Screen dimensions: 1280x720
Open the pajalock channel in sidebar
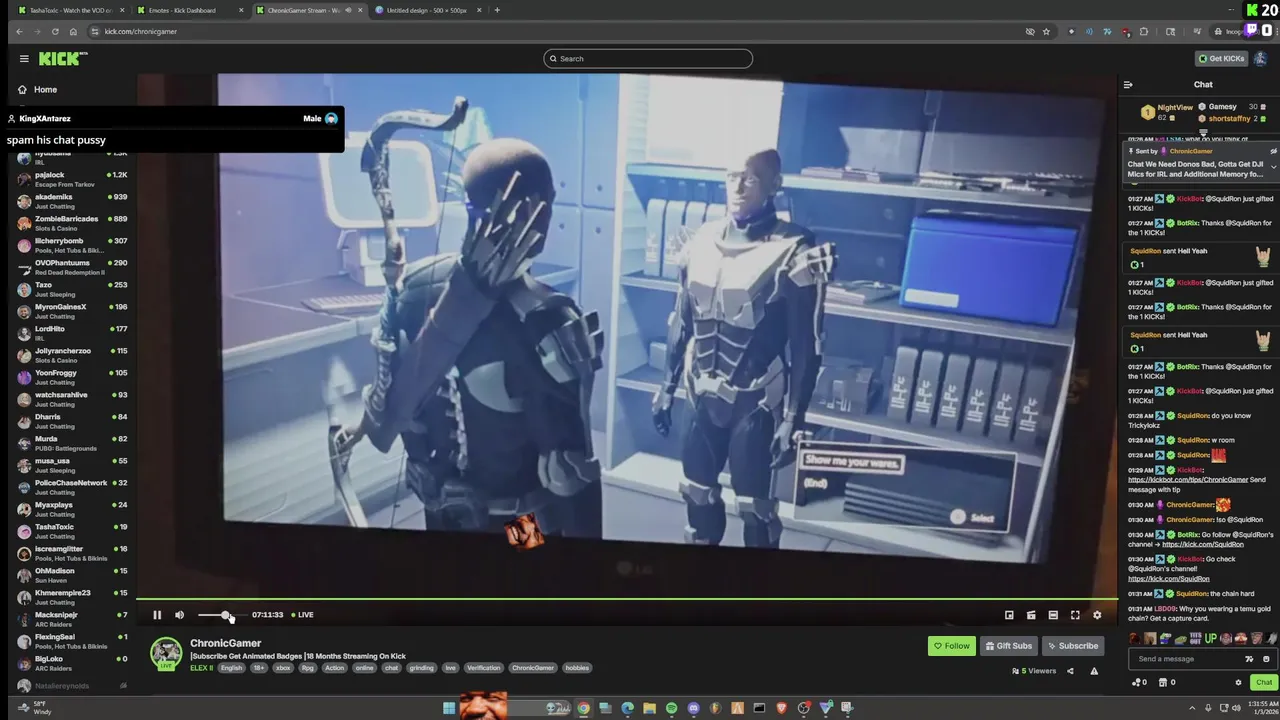point(72,180)
